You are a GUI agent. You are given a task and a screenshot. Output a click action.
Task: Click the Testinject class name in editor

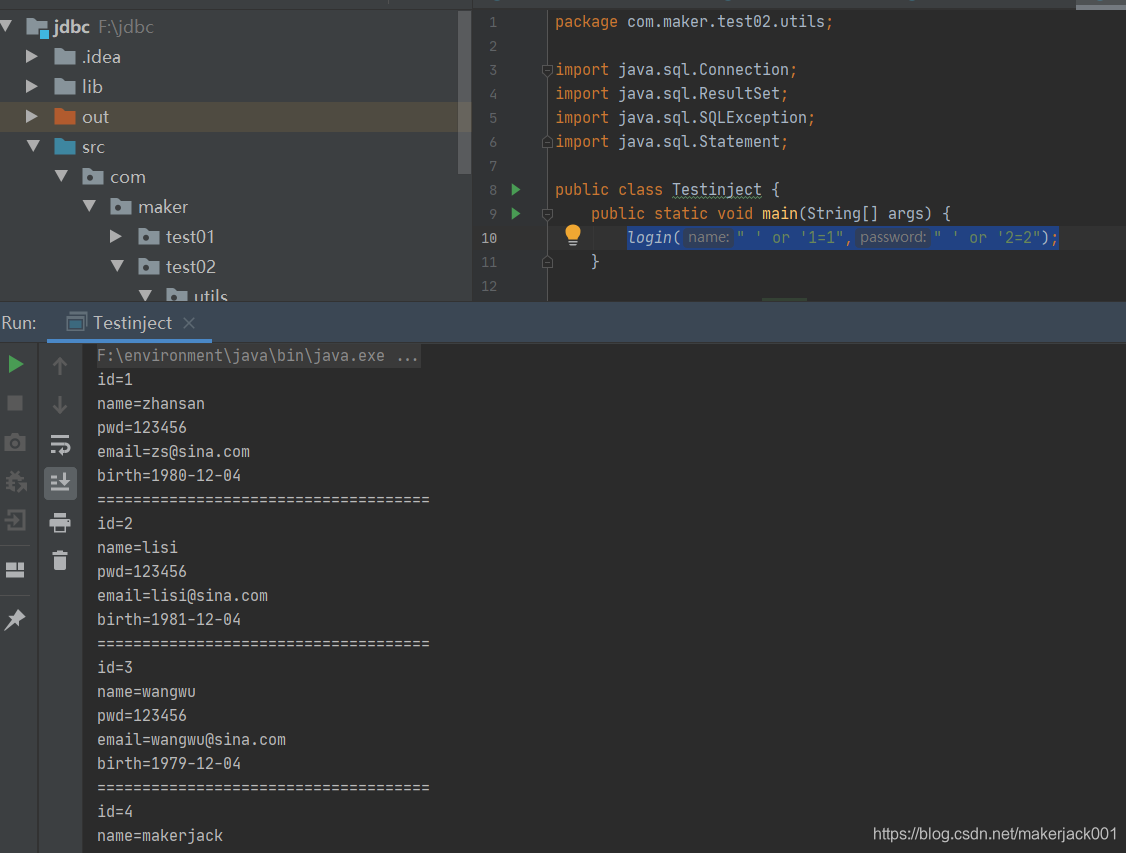pos(716,190)
